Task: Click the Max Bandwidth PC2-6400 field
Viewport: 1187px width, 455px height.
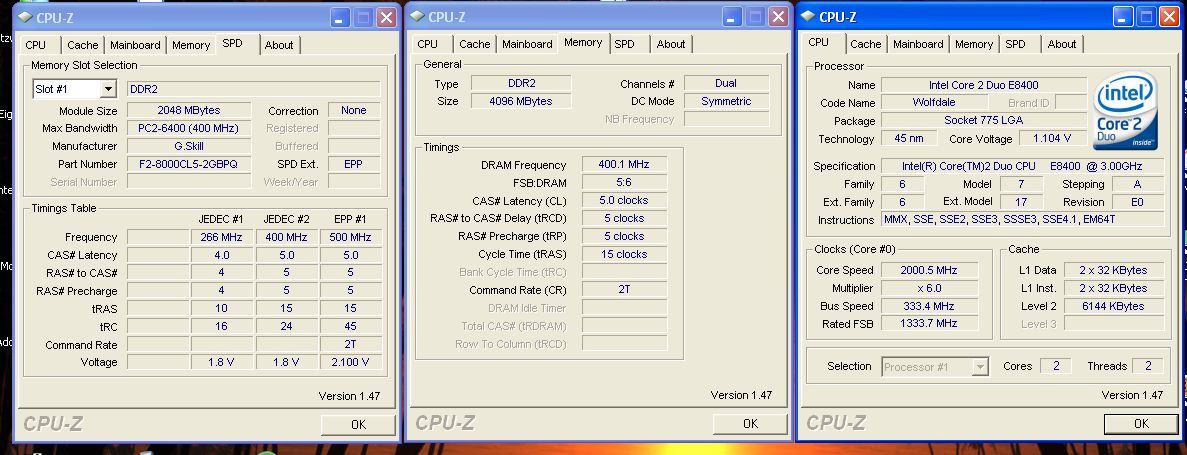Action: (x=188, y=128)
